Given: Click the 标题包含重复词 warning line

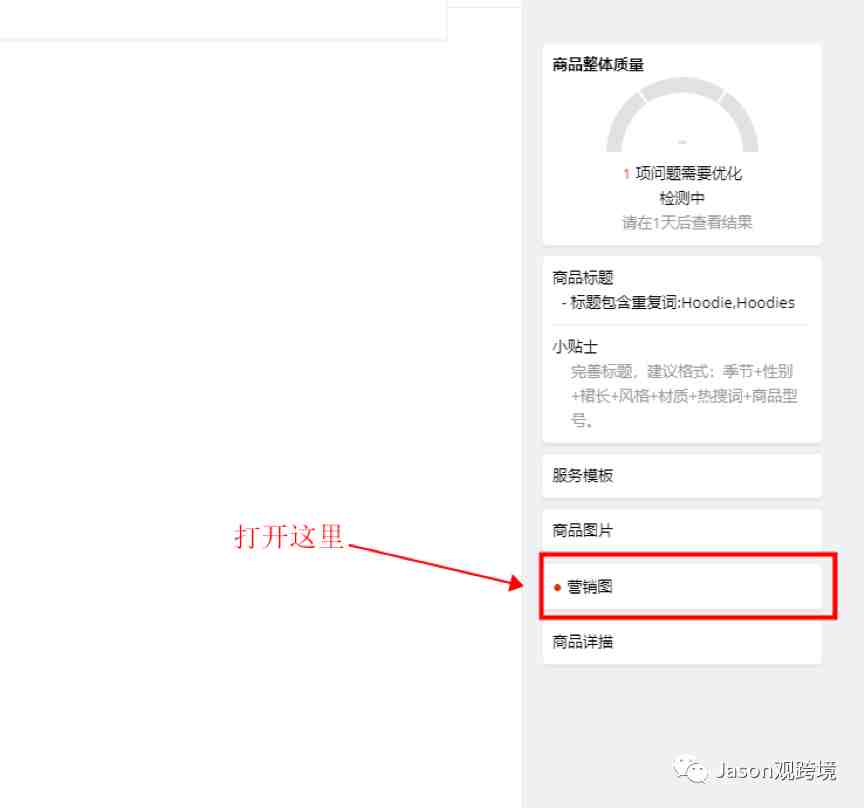Looking at the screenshot, I should (x=678, y=302).
